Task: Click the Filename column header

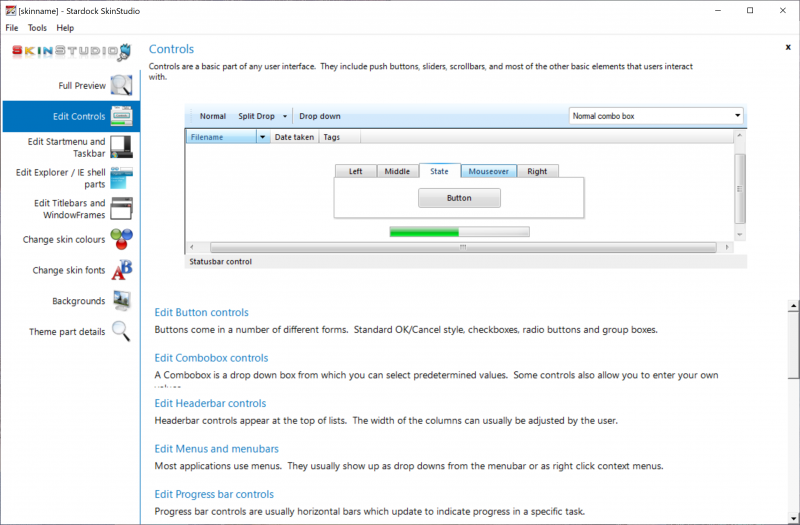Action: tap(221, 137)
